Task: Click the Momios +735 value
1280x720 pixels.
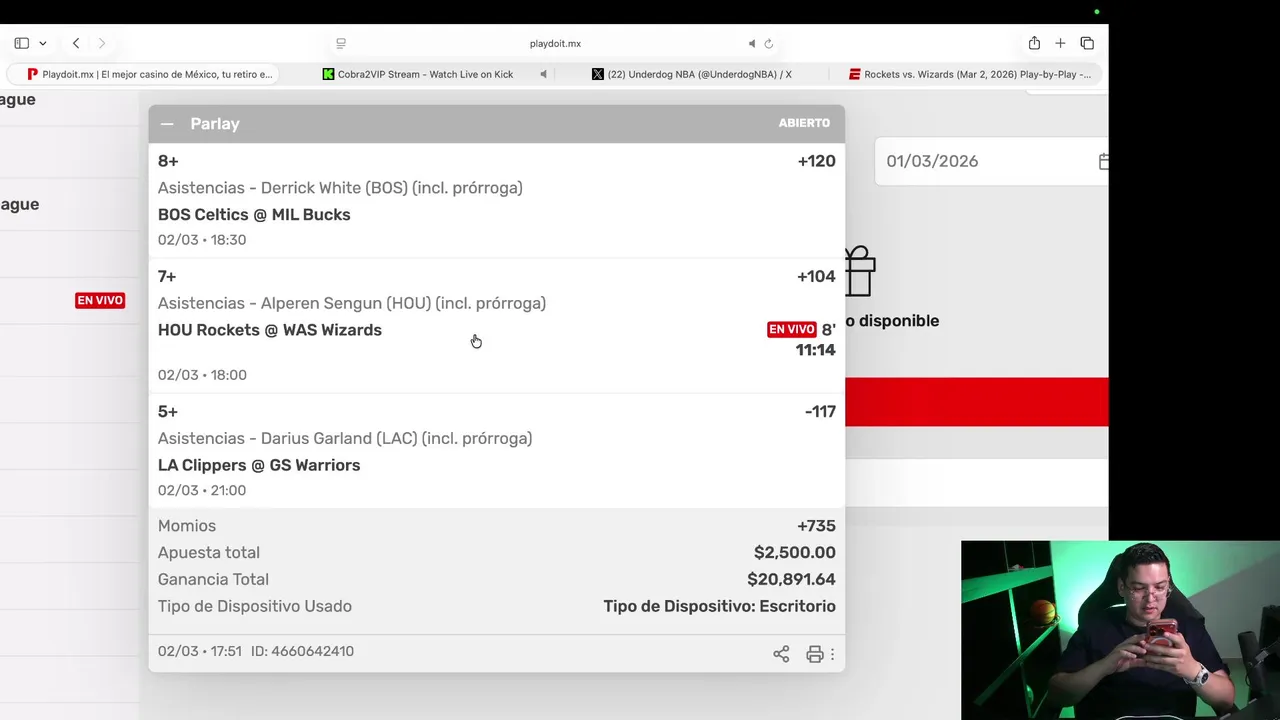Action: point(816,526)
